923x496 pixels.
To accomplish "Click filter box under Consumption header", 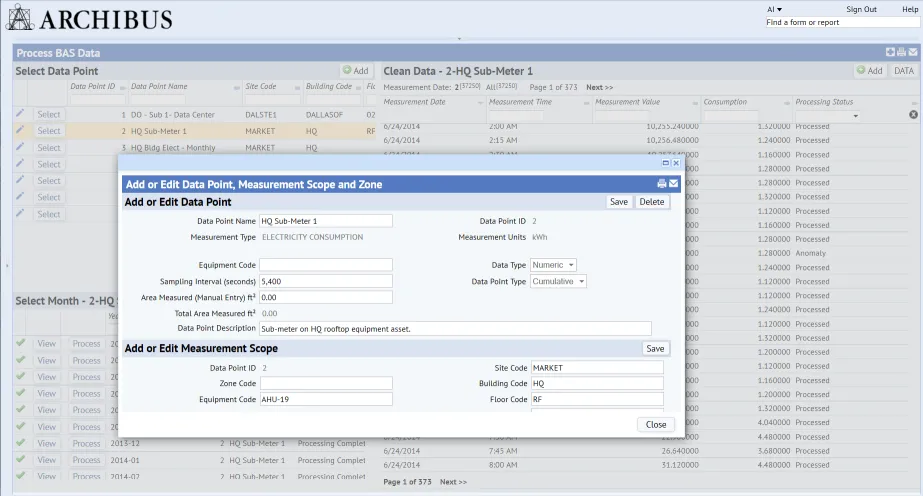I will [x=731, y=116].
